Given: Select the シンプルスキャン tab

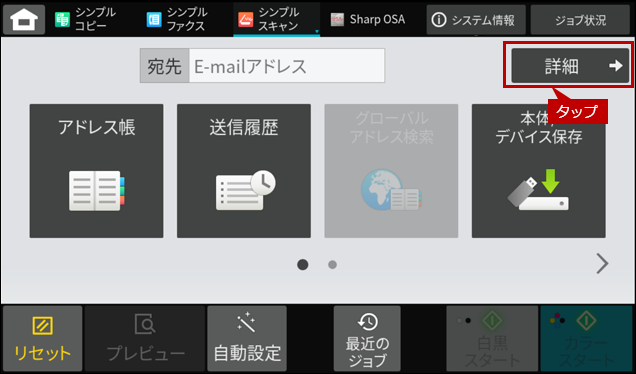Looking at the screenshot, I should click(277, 19).
